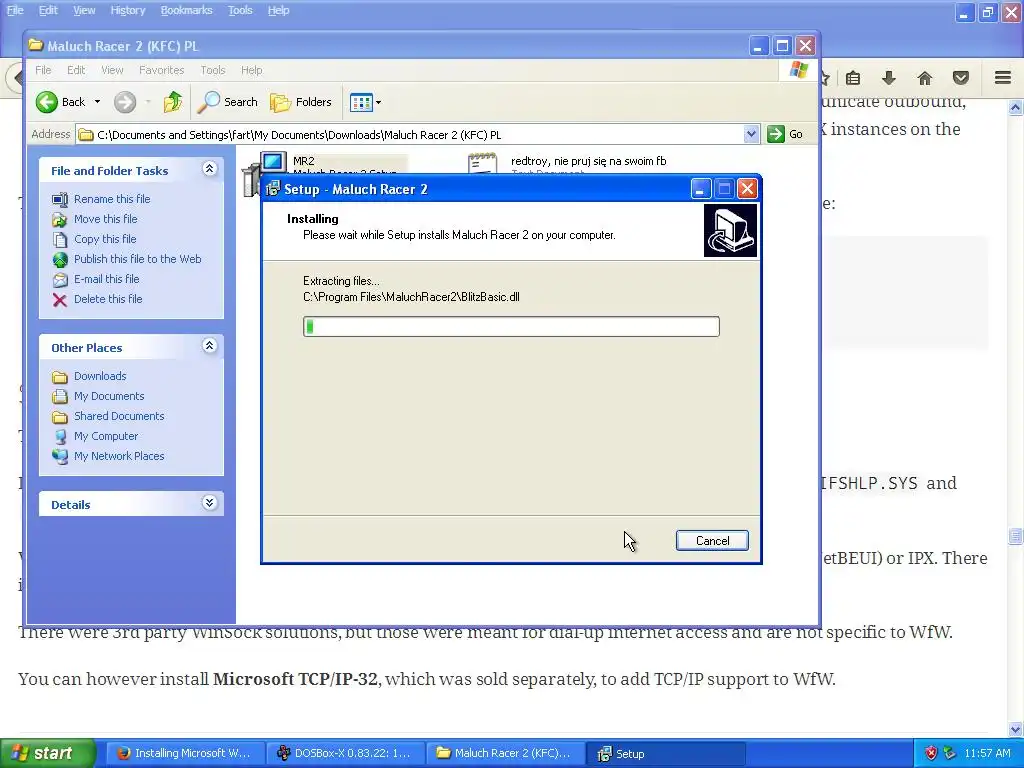
Task: Open the Views dropdown arrow
Action: [x=378, y=103]
